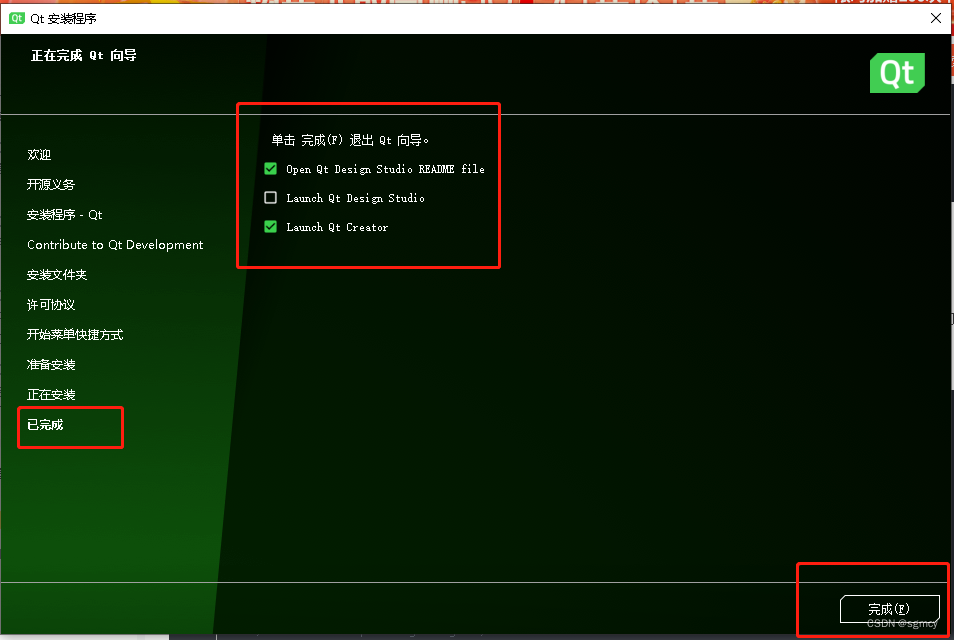Select the 许可协议 sidebar step
954x640 pixels.
[51, 305]
